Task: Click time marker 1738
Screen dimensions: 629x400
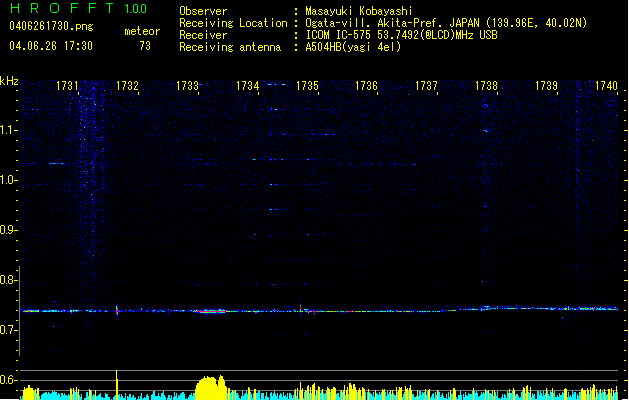Action: tap(487, 86)
